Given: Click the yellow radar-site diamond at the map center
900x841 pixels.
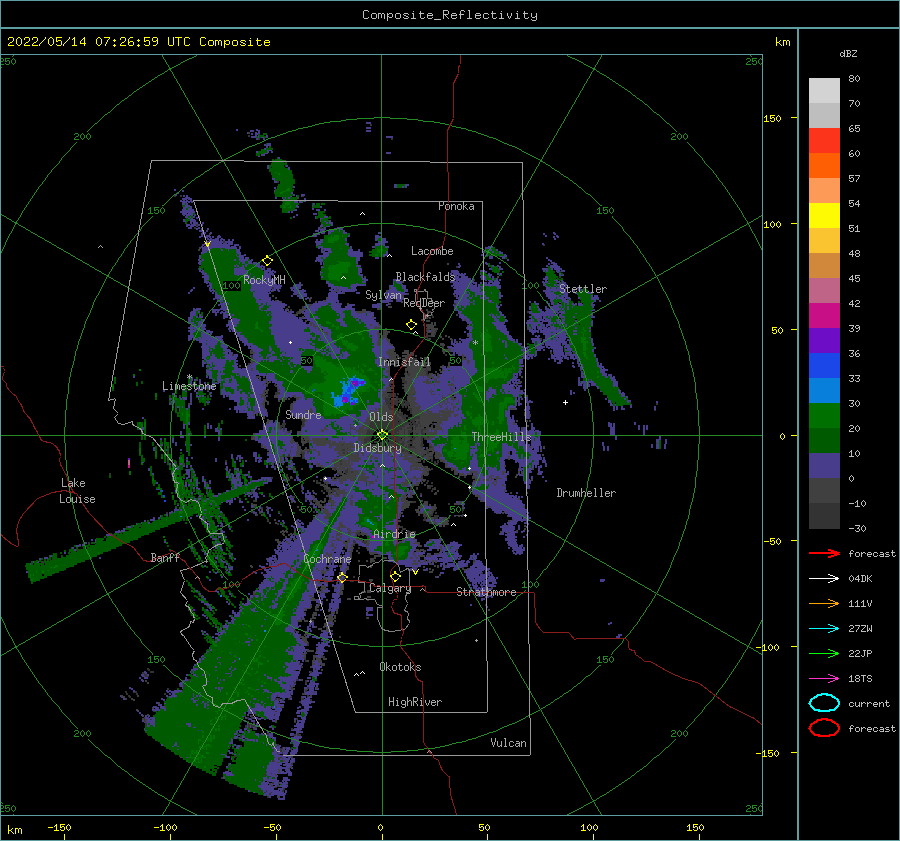Looking at the screenshot, I should pos(382,435).
